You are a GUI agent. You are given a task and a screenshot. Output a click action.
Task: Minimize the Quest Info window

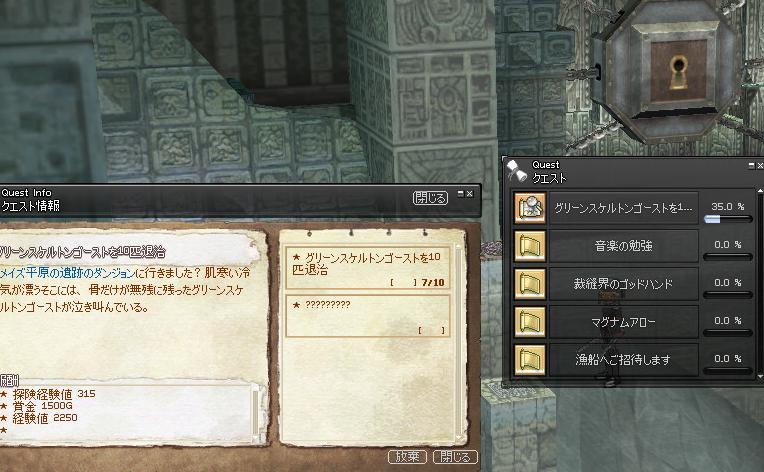coord(460,194)
